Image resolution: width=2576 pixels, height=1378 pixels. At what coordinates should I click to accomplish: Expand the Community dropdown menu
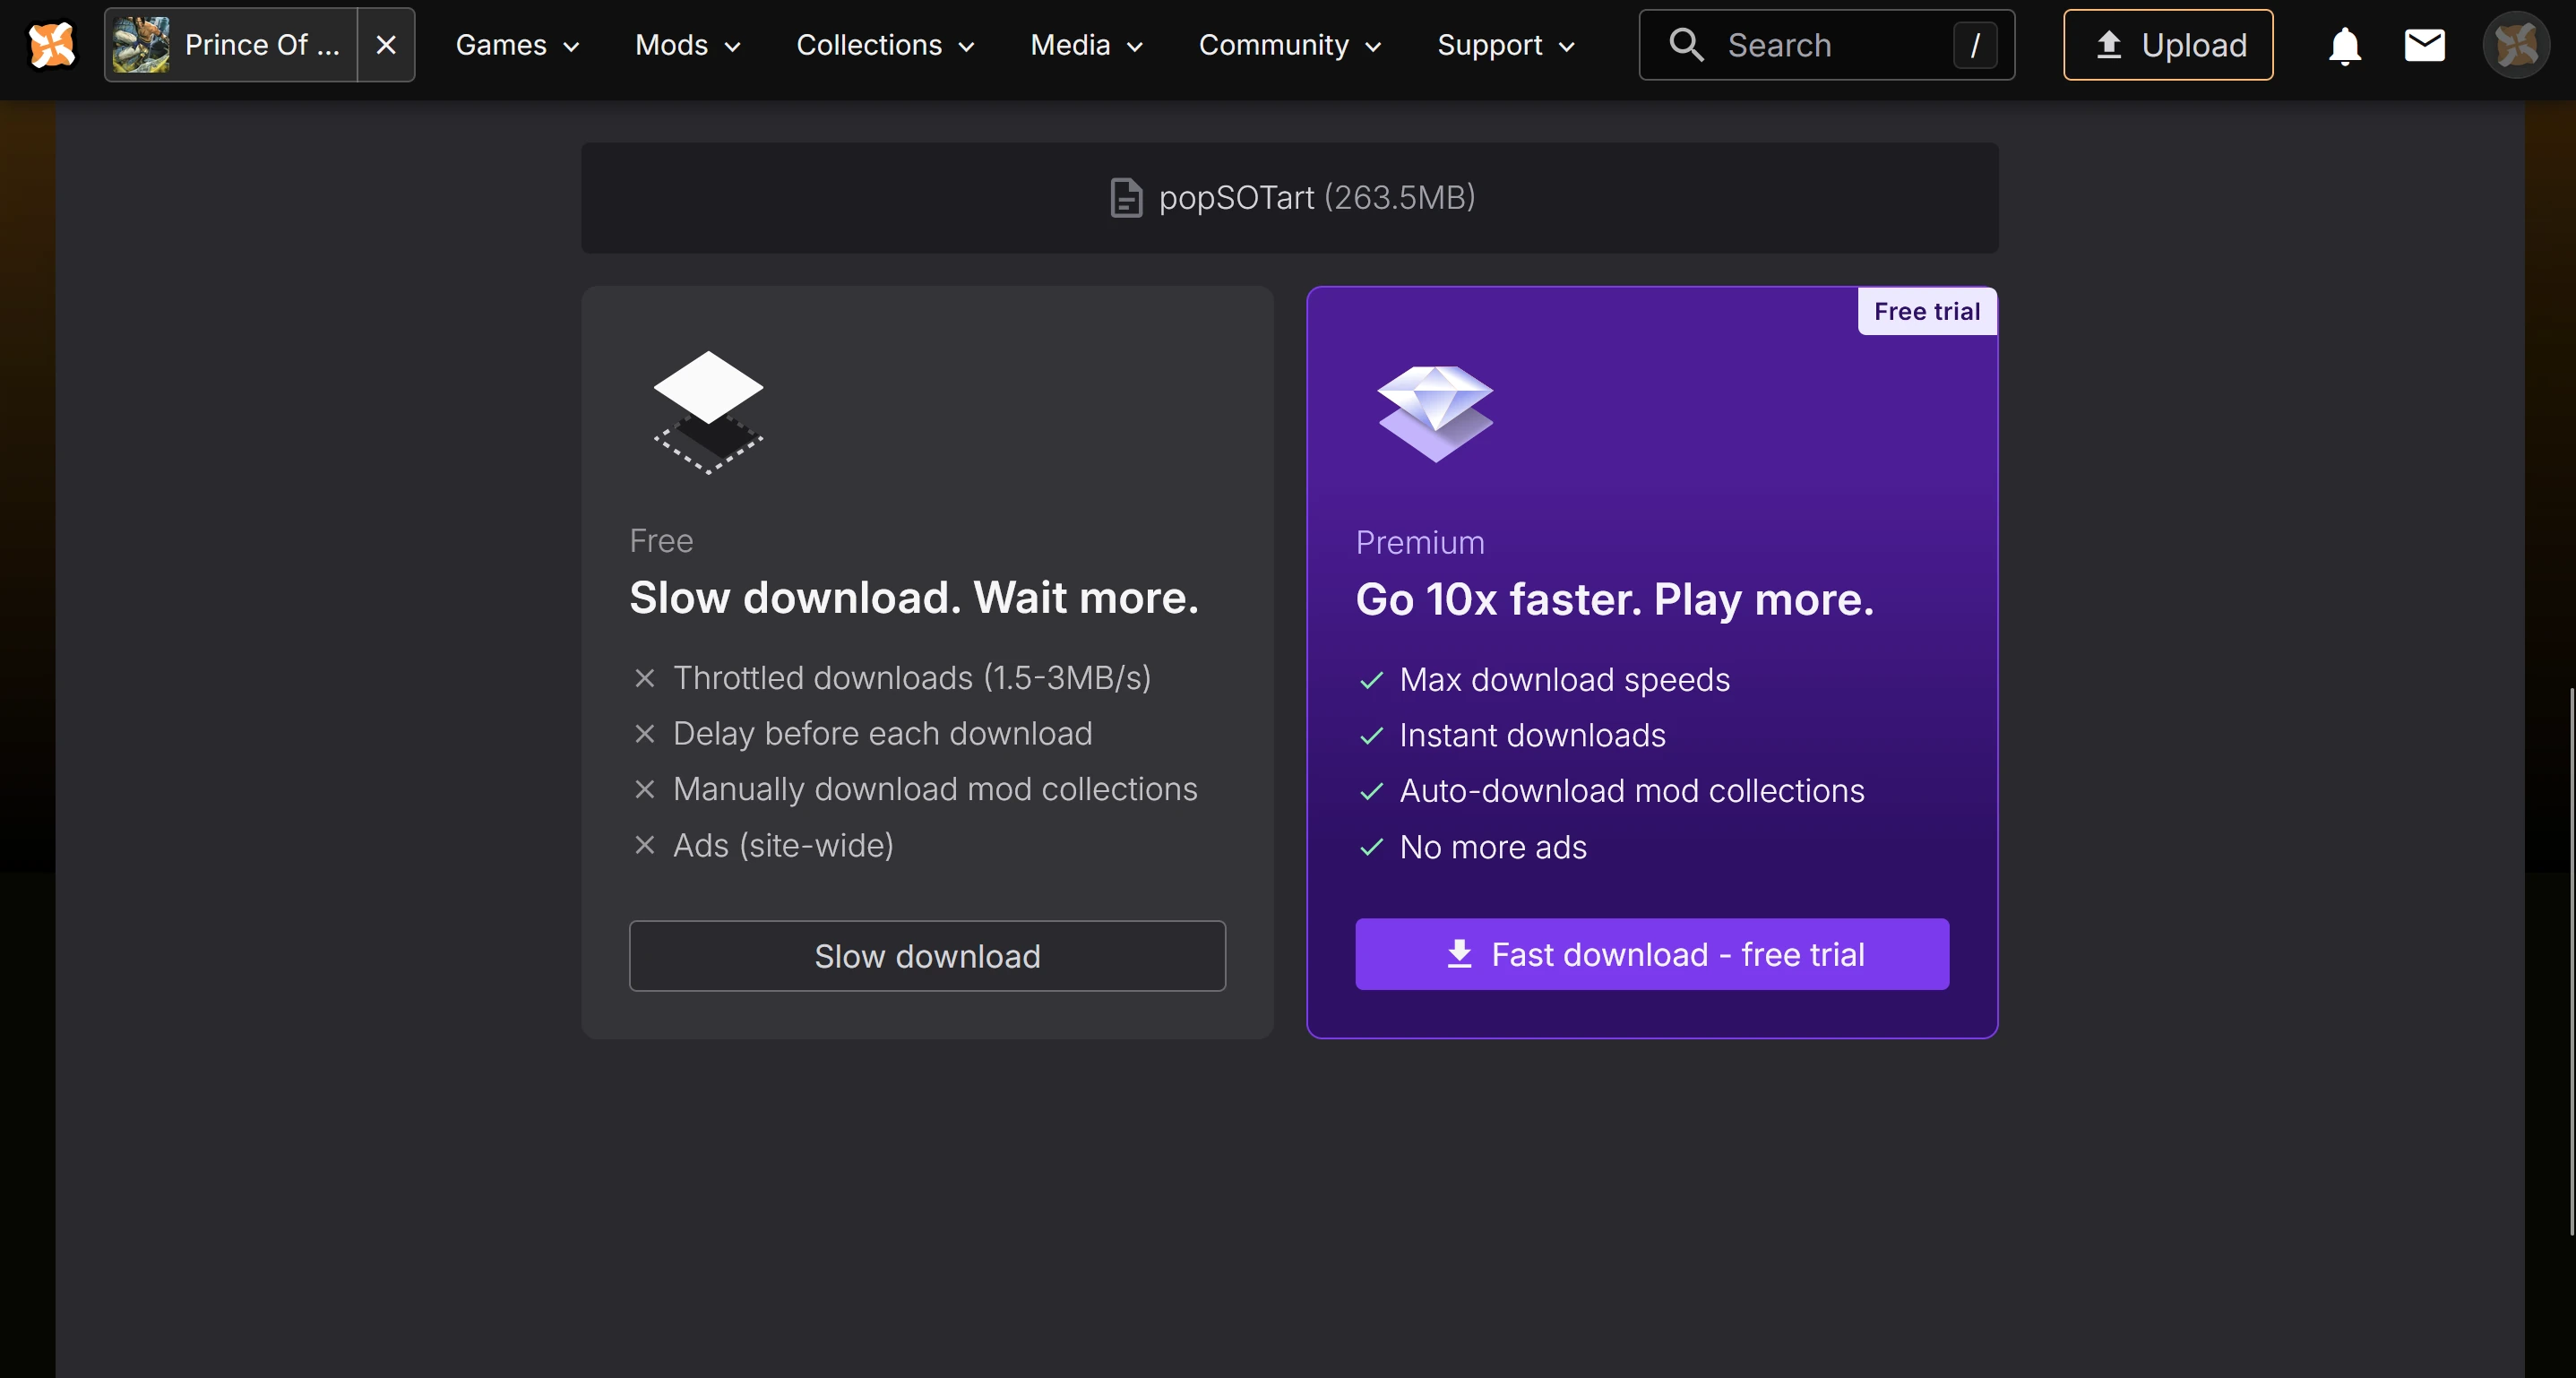click(1290, 45)
